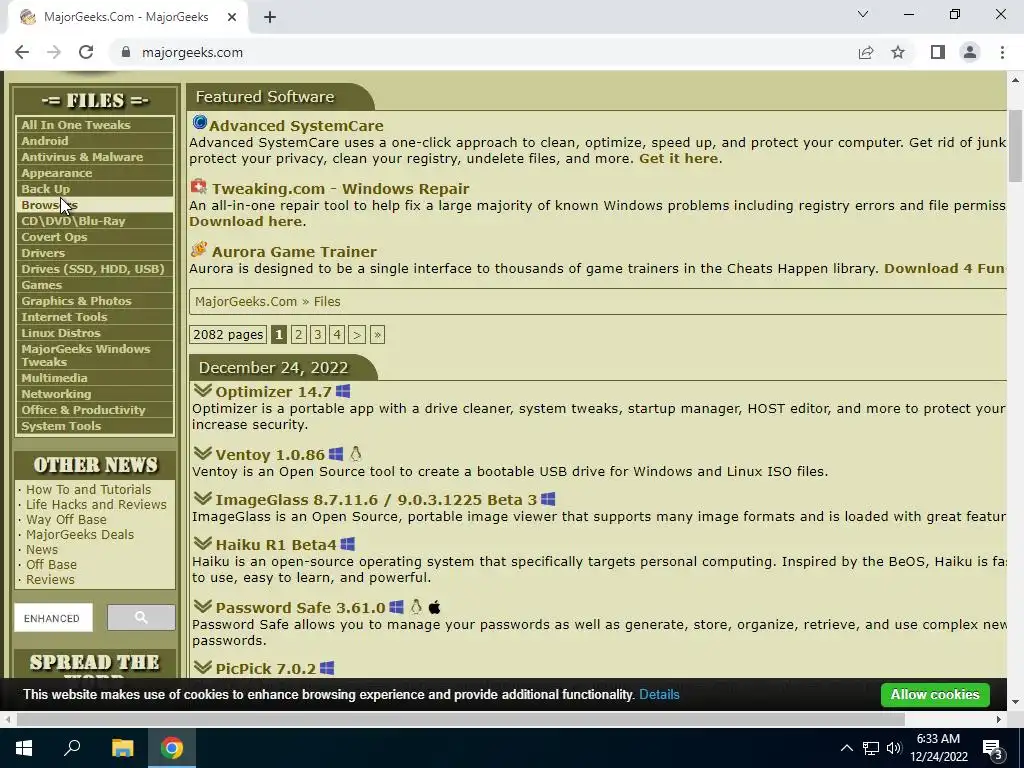The height and width of the screenshot is (768, 1024).
Task: Expand the Ventoy 1.0.86 entry arrow
Action: 203,453
